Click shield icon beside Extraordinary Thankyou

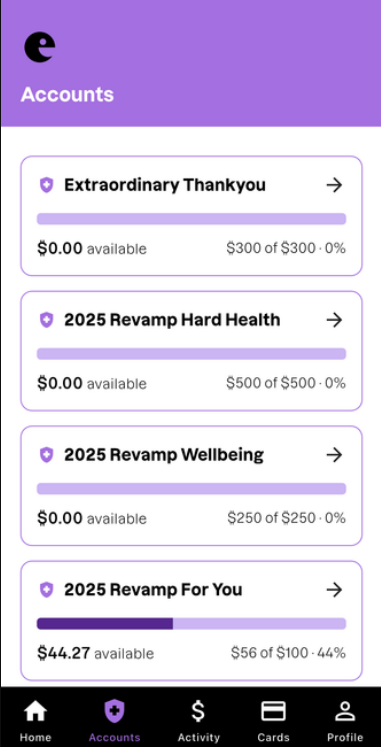point(46,185)
